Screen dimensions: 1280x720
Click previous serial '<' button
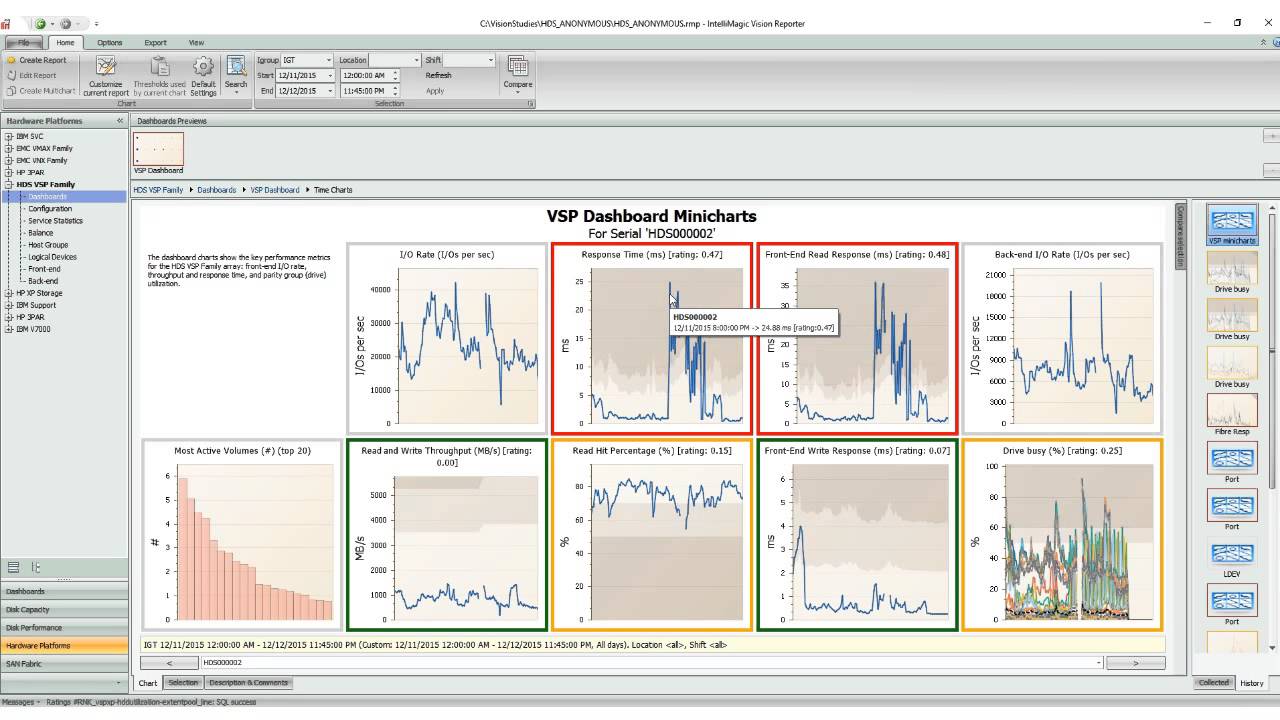click(x=169, y=662)
